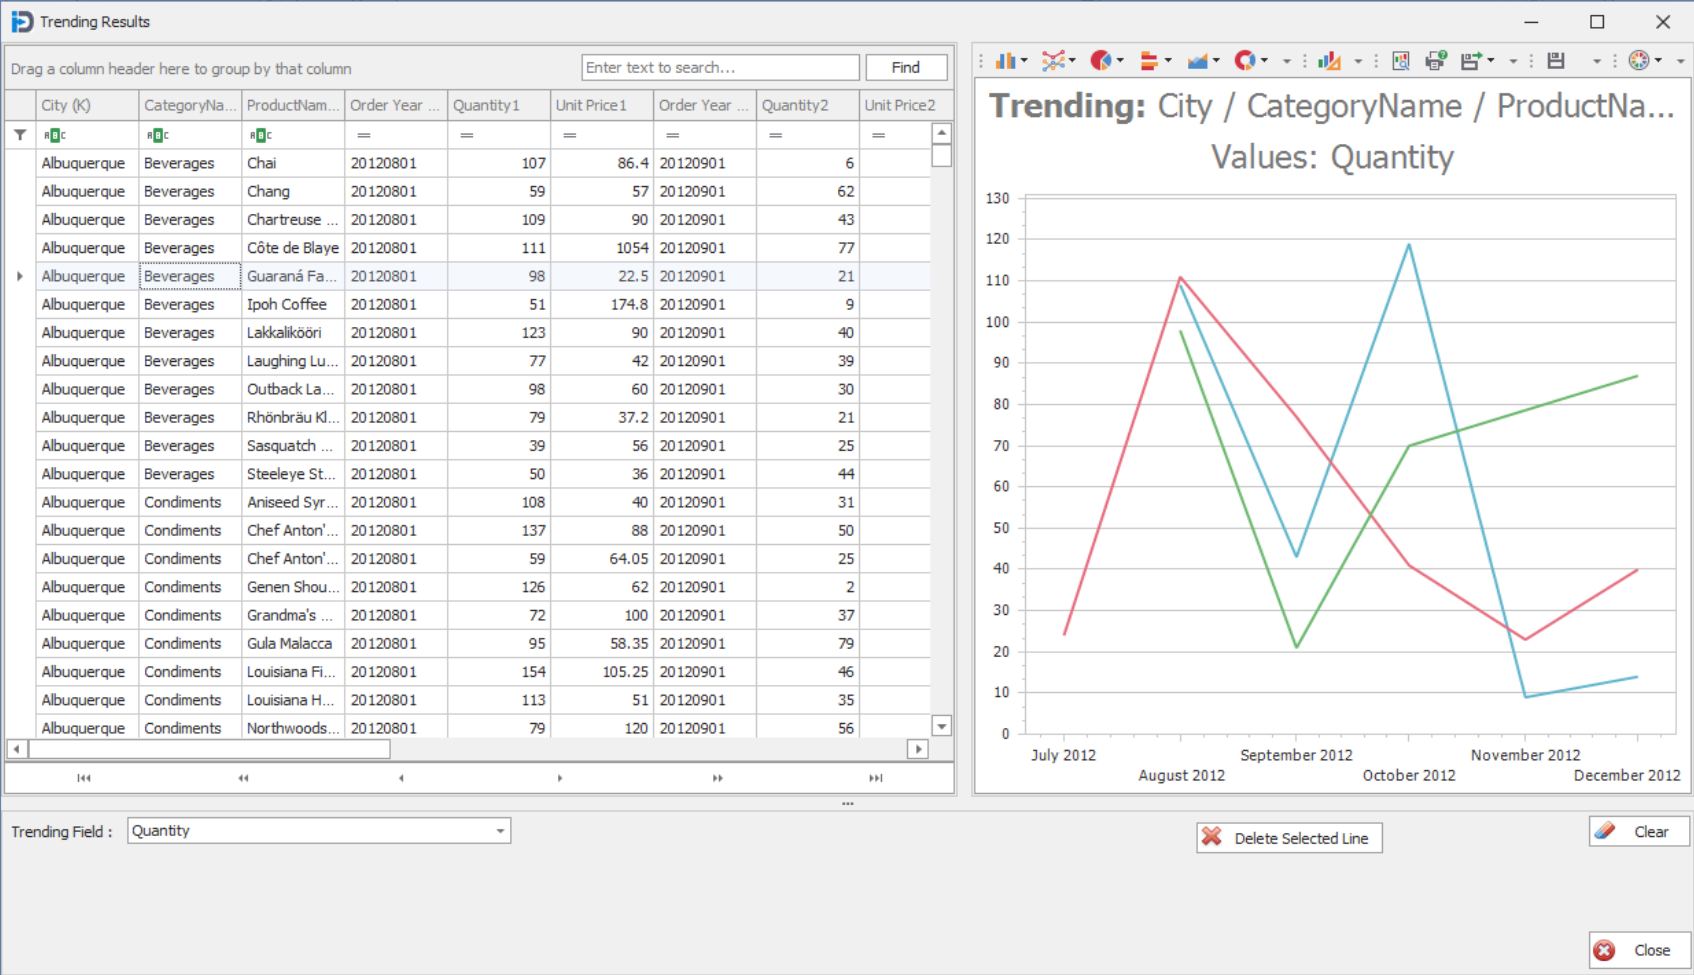
Task: Click in the search text box
Action: pyautogui.click(x=720, y=67)
